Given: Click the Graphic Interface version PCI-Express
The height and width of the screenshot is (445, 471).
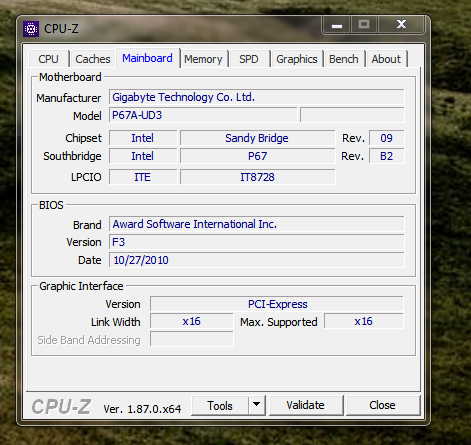Looking at the screenshot, I should [x=277, y=304].
